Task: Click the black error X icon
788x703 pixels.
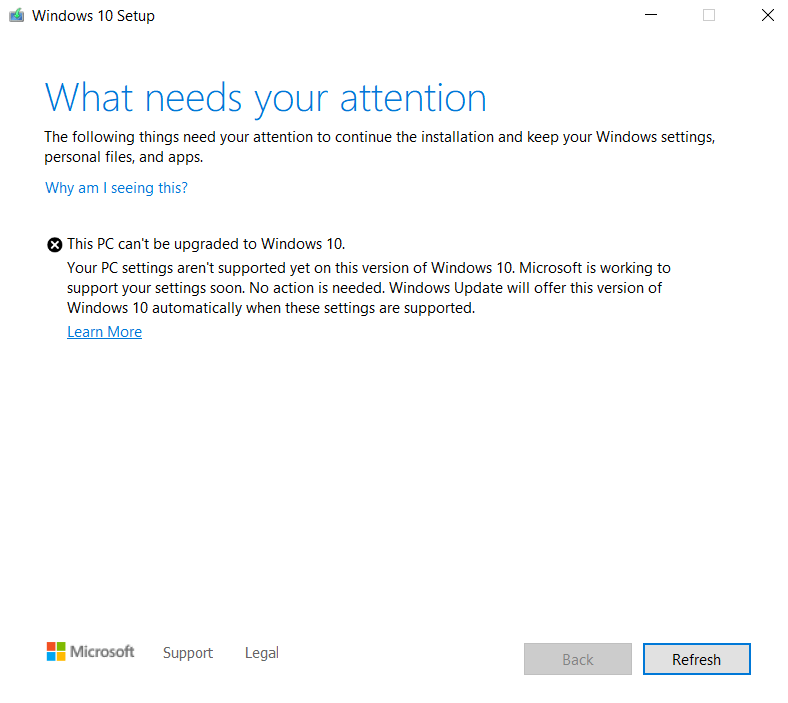Action: coord(54,245)
